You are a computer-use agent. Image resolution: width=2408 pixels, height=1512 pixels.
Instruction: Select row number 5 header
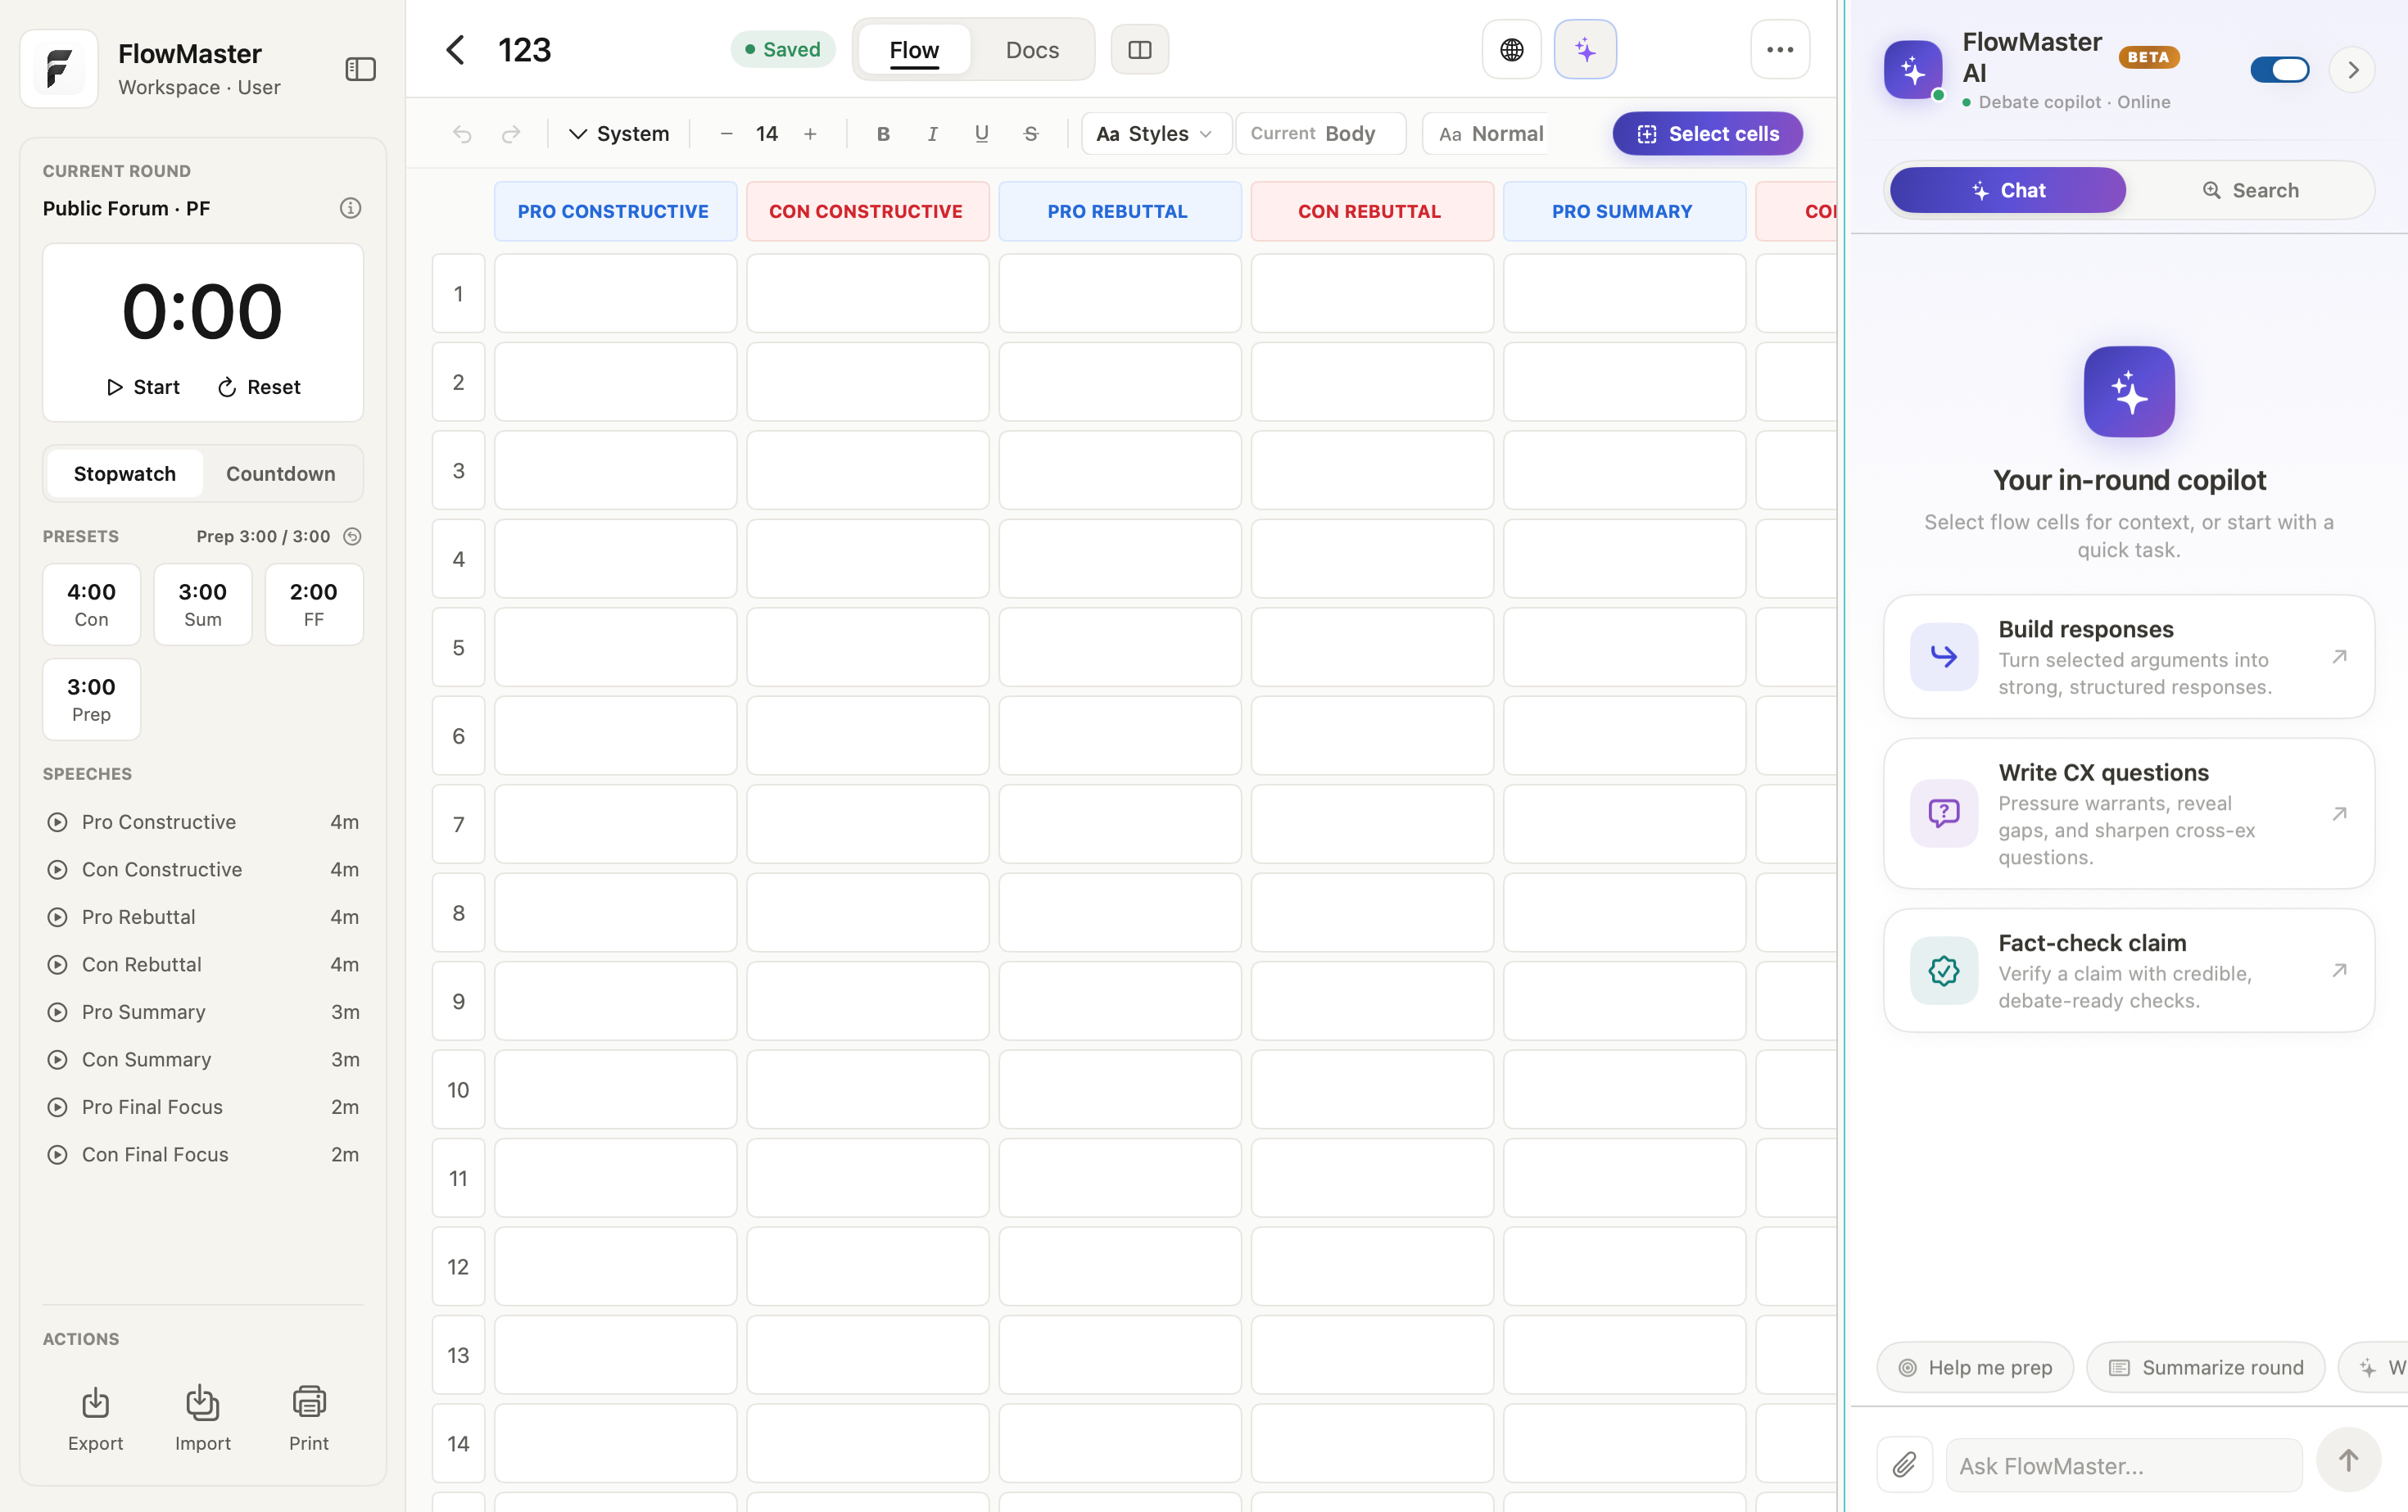coord(458,647)
